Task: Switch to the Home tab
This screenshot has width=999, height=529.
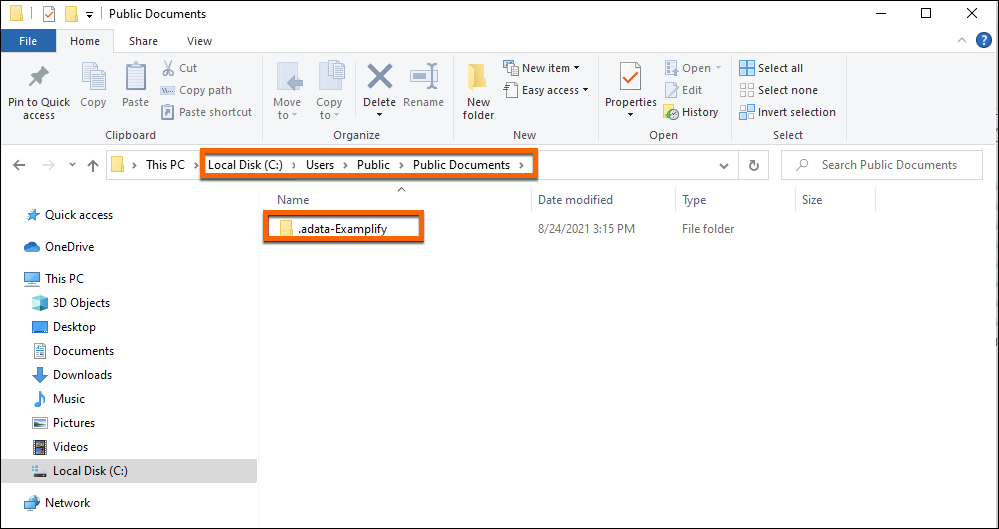Action: [x=85, y=41]
